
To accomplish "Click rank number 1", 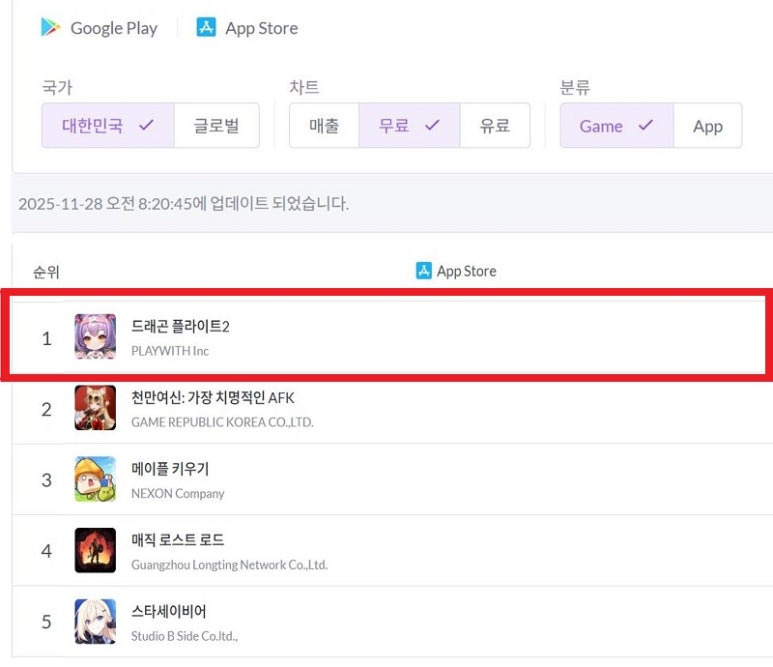I will coord(46,339).
